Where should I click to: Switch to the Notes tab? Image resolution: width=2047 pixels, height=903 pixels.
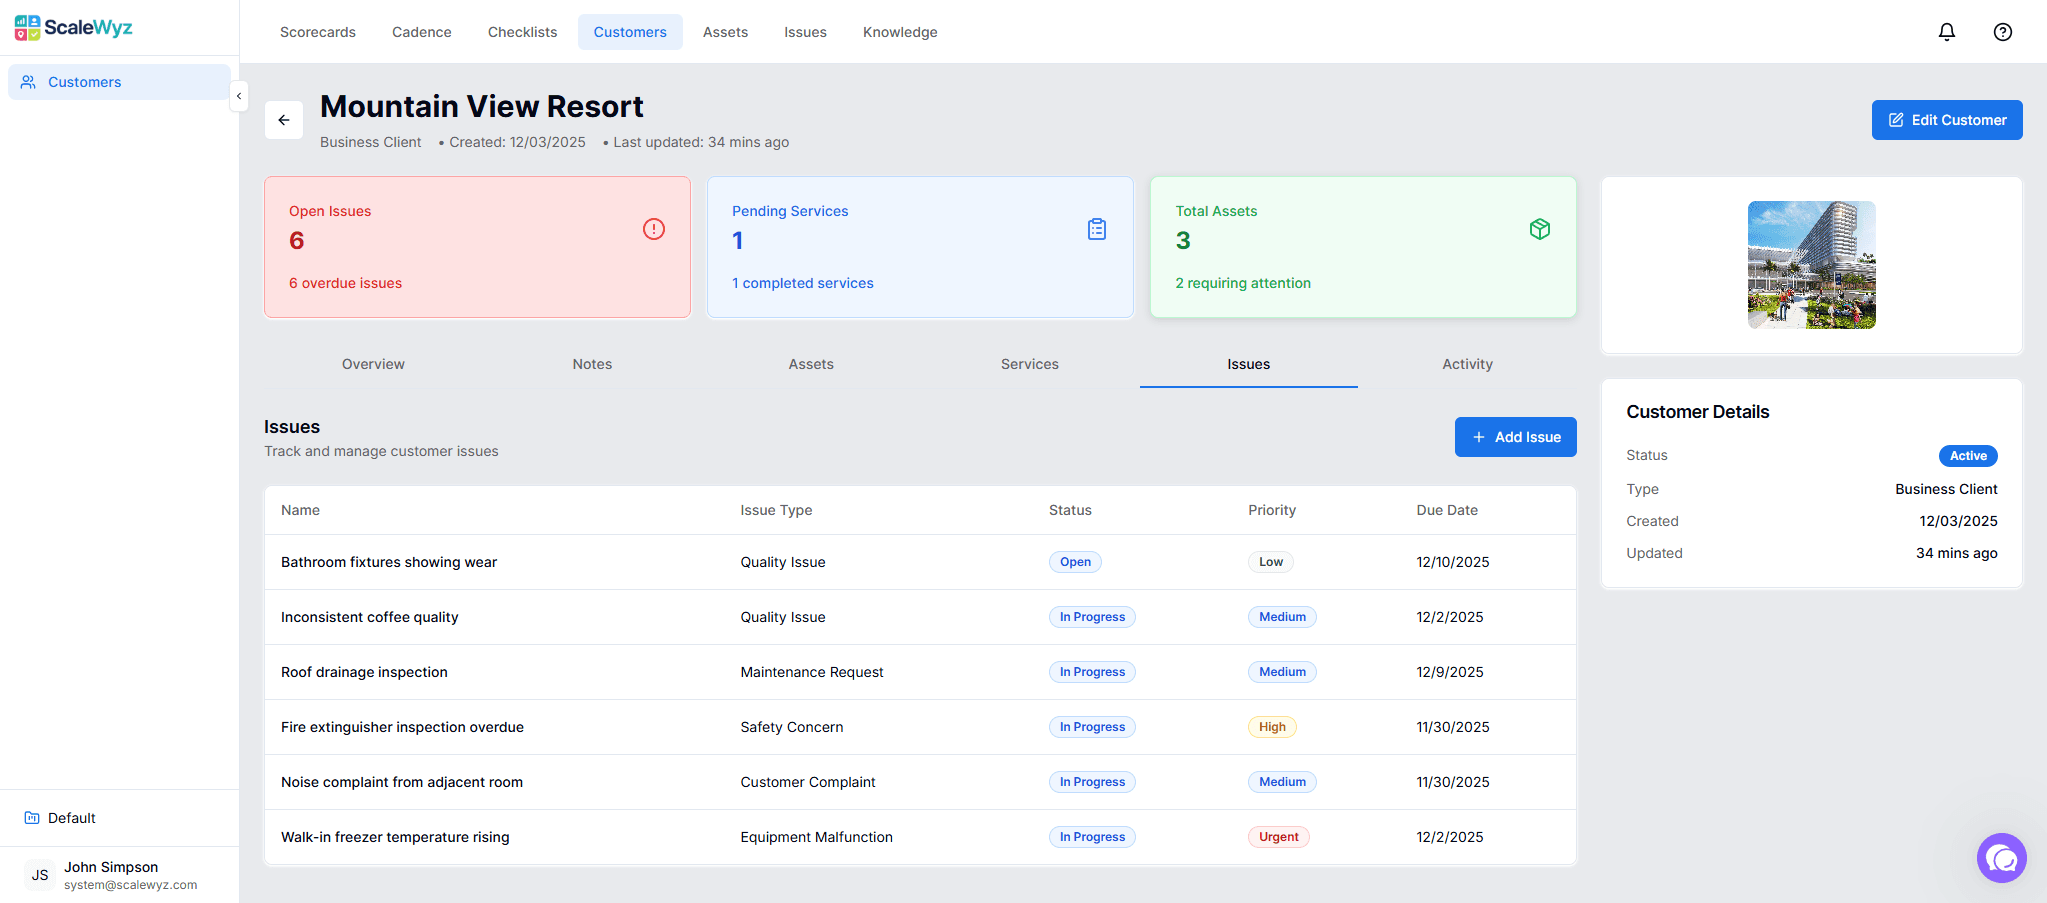[591, 364]
